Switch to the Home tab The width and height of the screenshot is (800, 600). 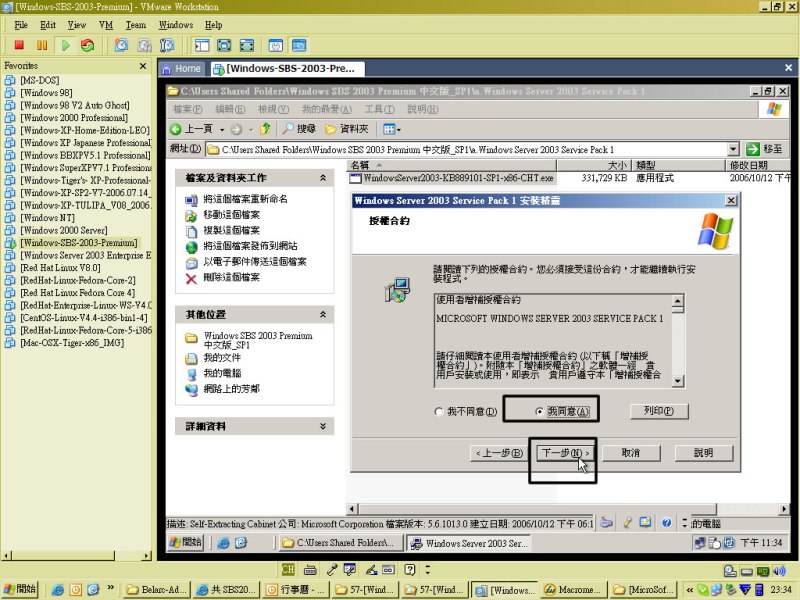pos(182,68)
